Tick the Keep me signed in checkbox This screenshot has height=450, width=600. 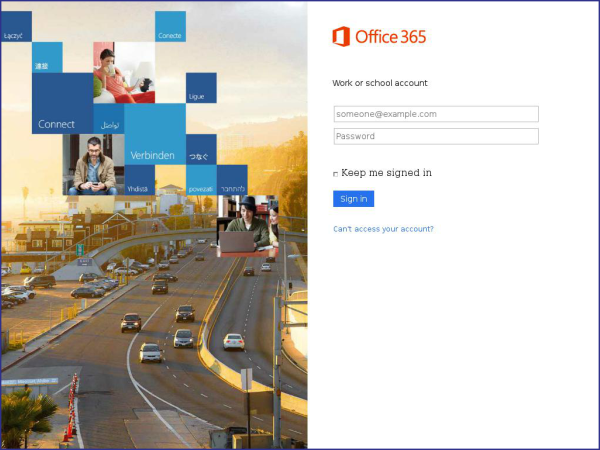point(336,174)
